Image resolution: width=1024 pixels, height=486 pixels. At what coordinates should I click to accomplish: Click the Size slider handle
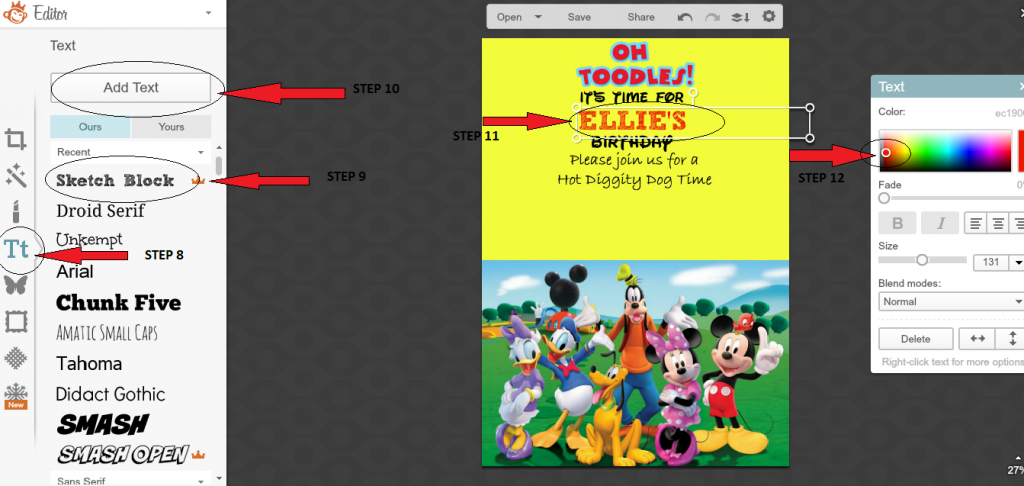click(x=921, y=260)
